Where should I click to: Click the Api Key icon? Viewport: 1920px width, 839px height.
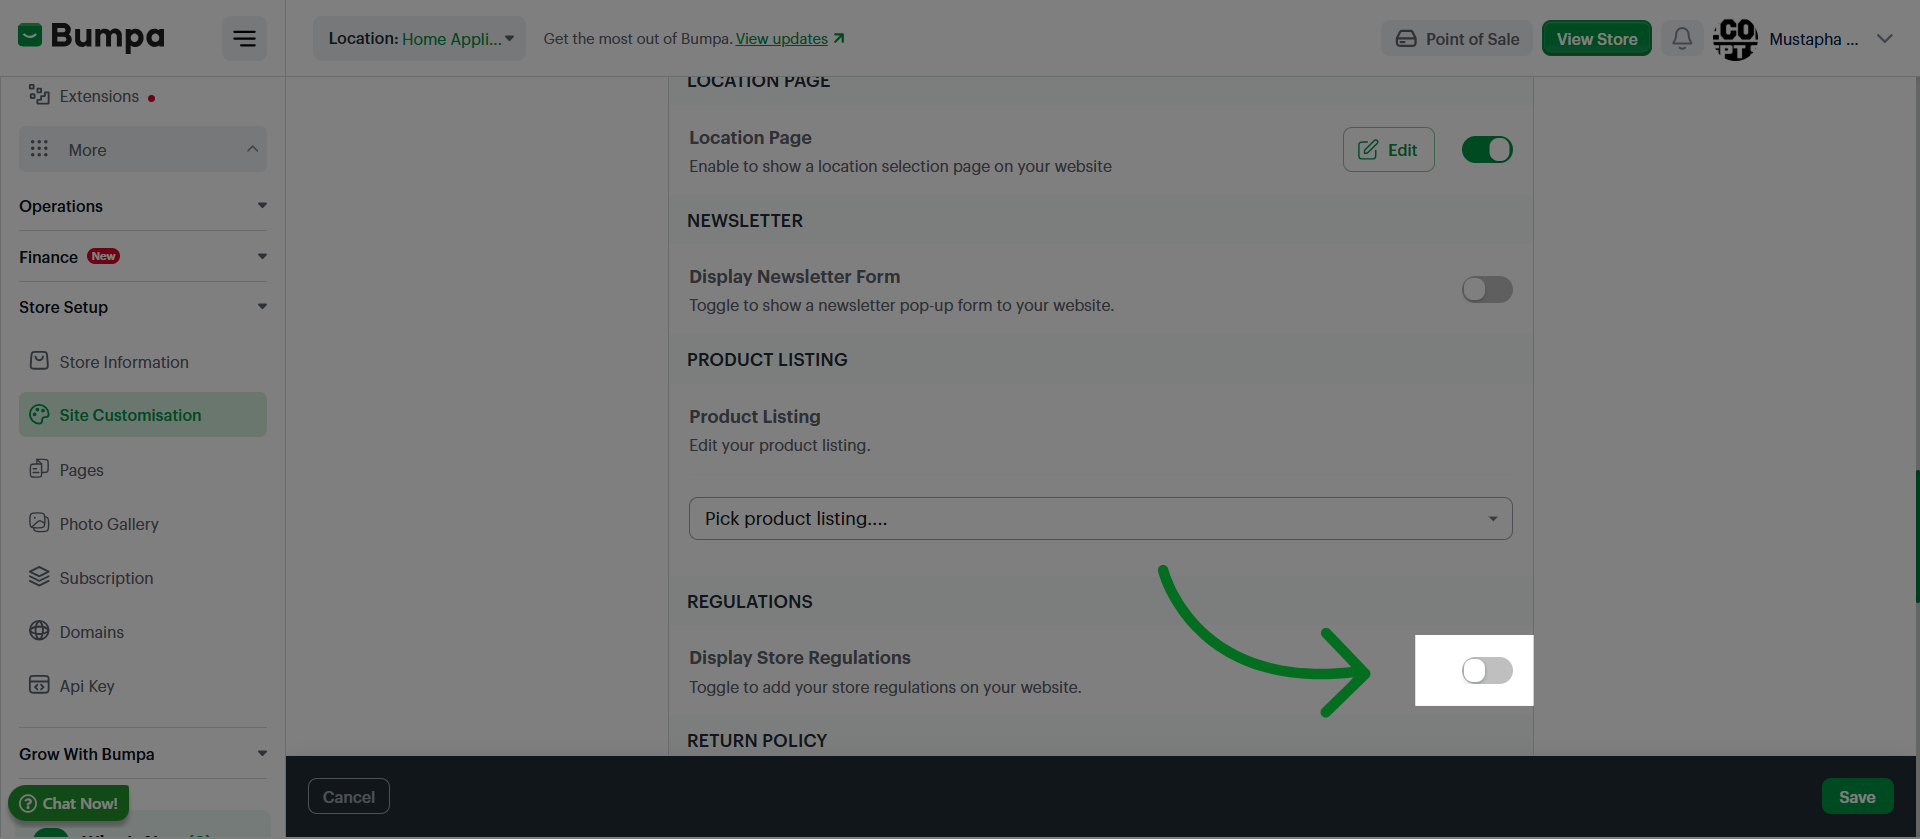(x=39, y=685)
